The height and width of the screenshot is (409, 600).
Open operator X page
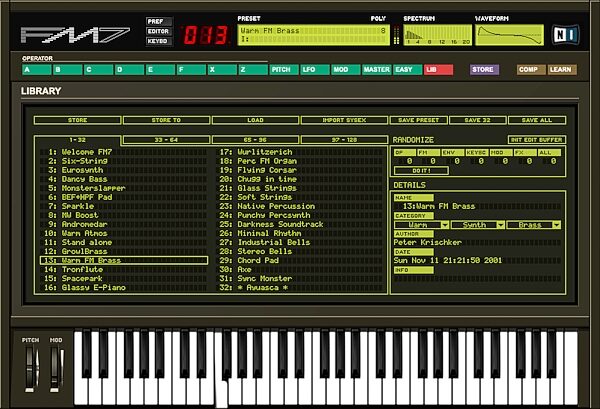(222, 70)
